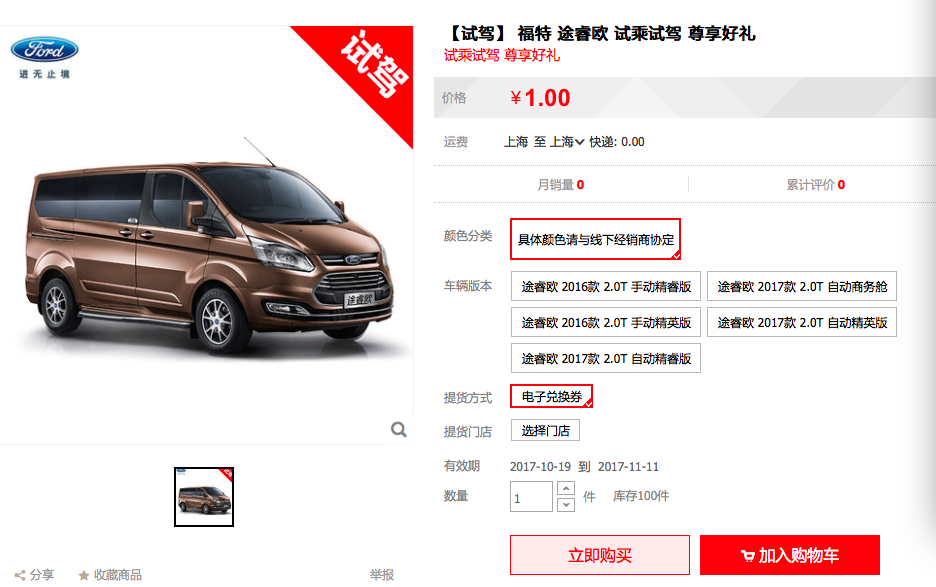Choose 途睿欧 2017款 2.0T 自动精睿版
936x587 pixels.
[605, 358]
